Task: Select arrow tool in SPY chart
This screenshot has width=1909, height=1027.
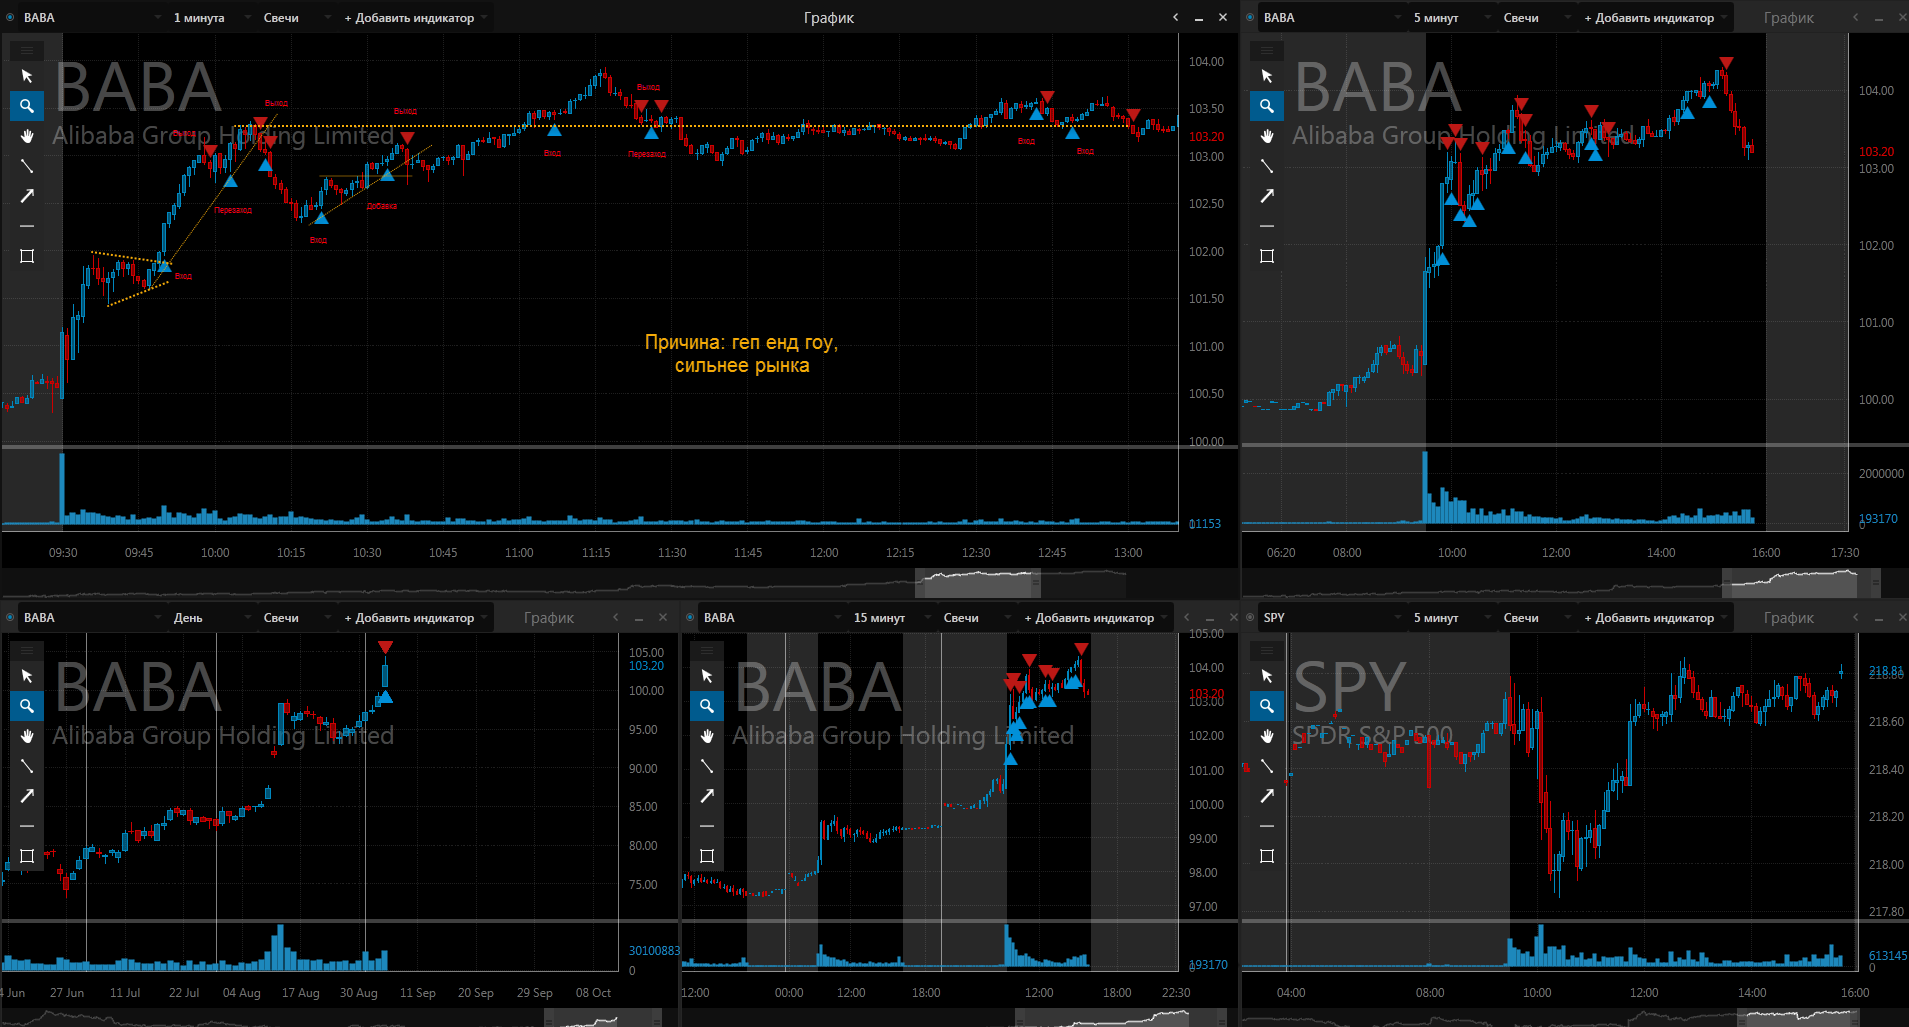Action: pyautogui.click(x=1267, y=796)
